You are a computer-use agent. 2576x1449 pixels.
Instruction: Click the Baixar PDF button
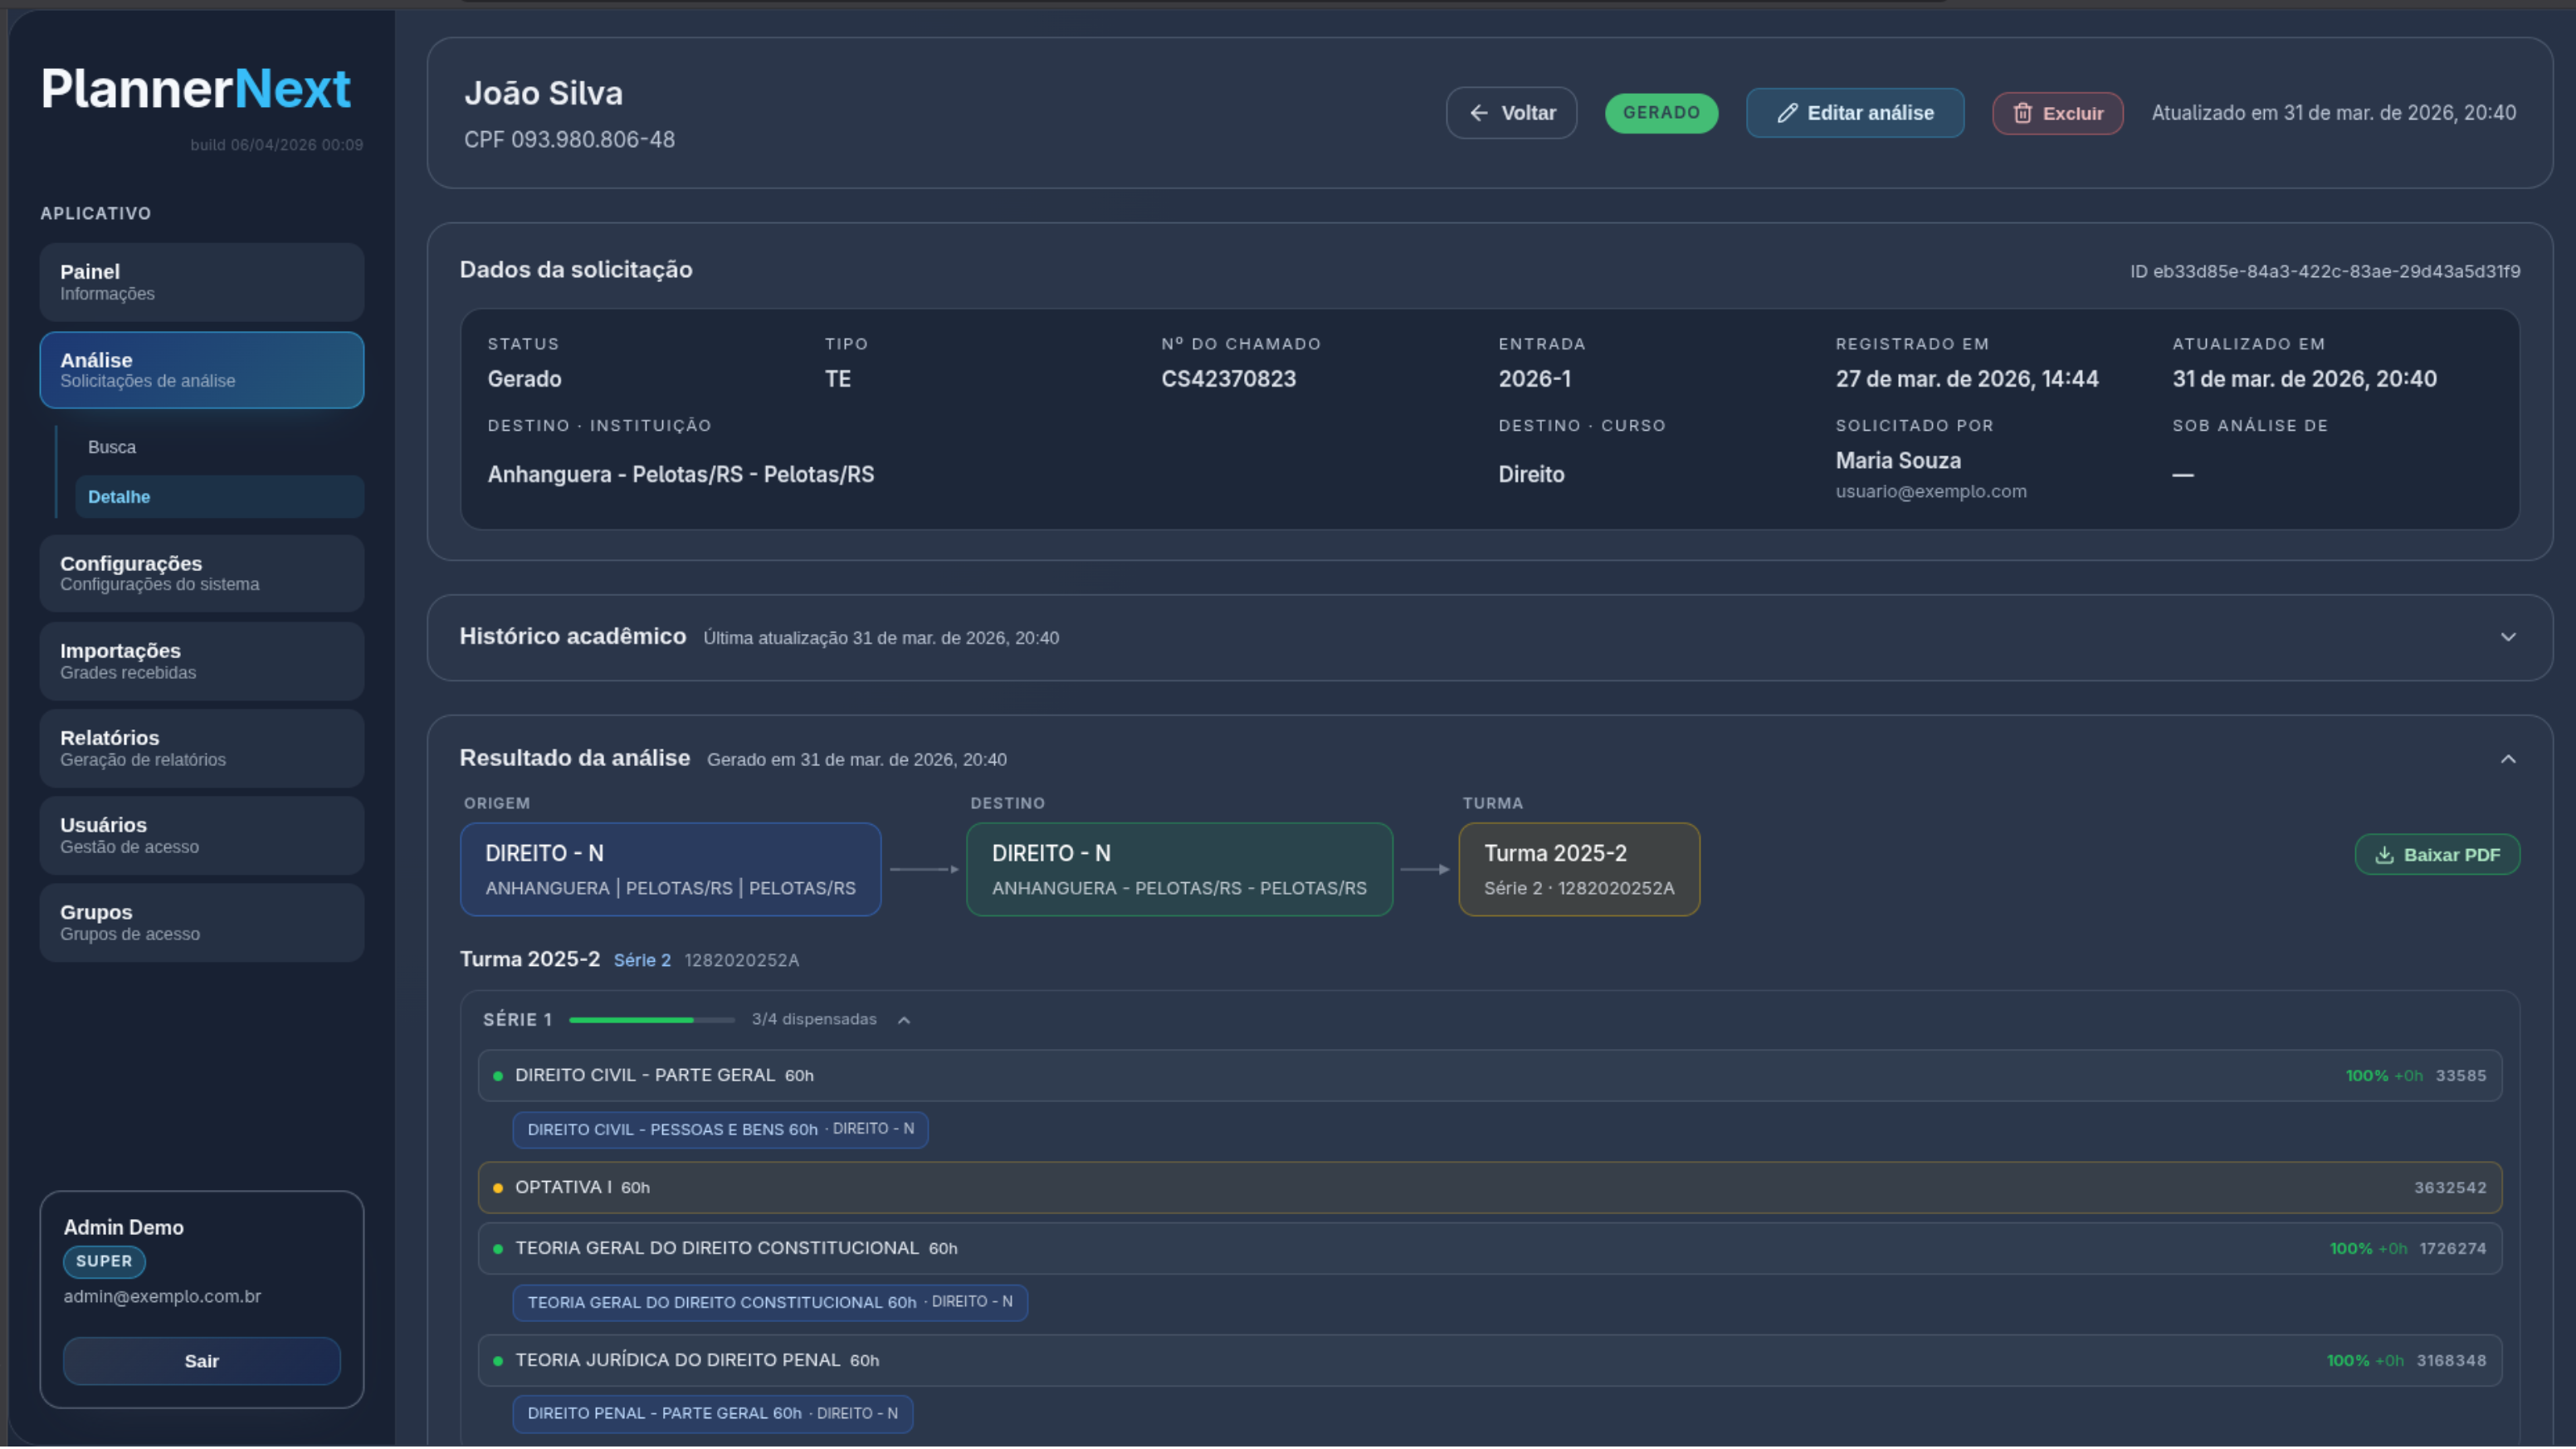click(2438, 855)
